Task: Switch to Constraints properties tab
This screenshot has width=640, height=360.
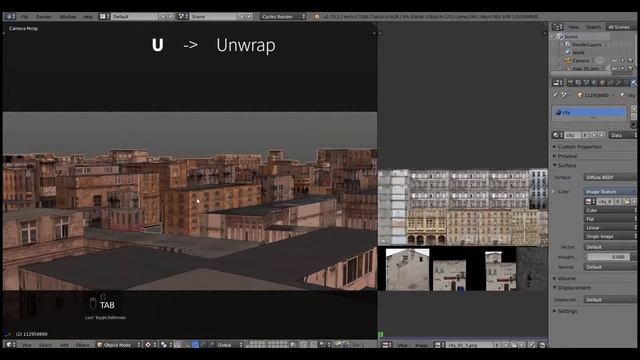Action: (610, 83)
